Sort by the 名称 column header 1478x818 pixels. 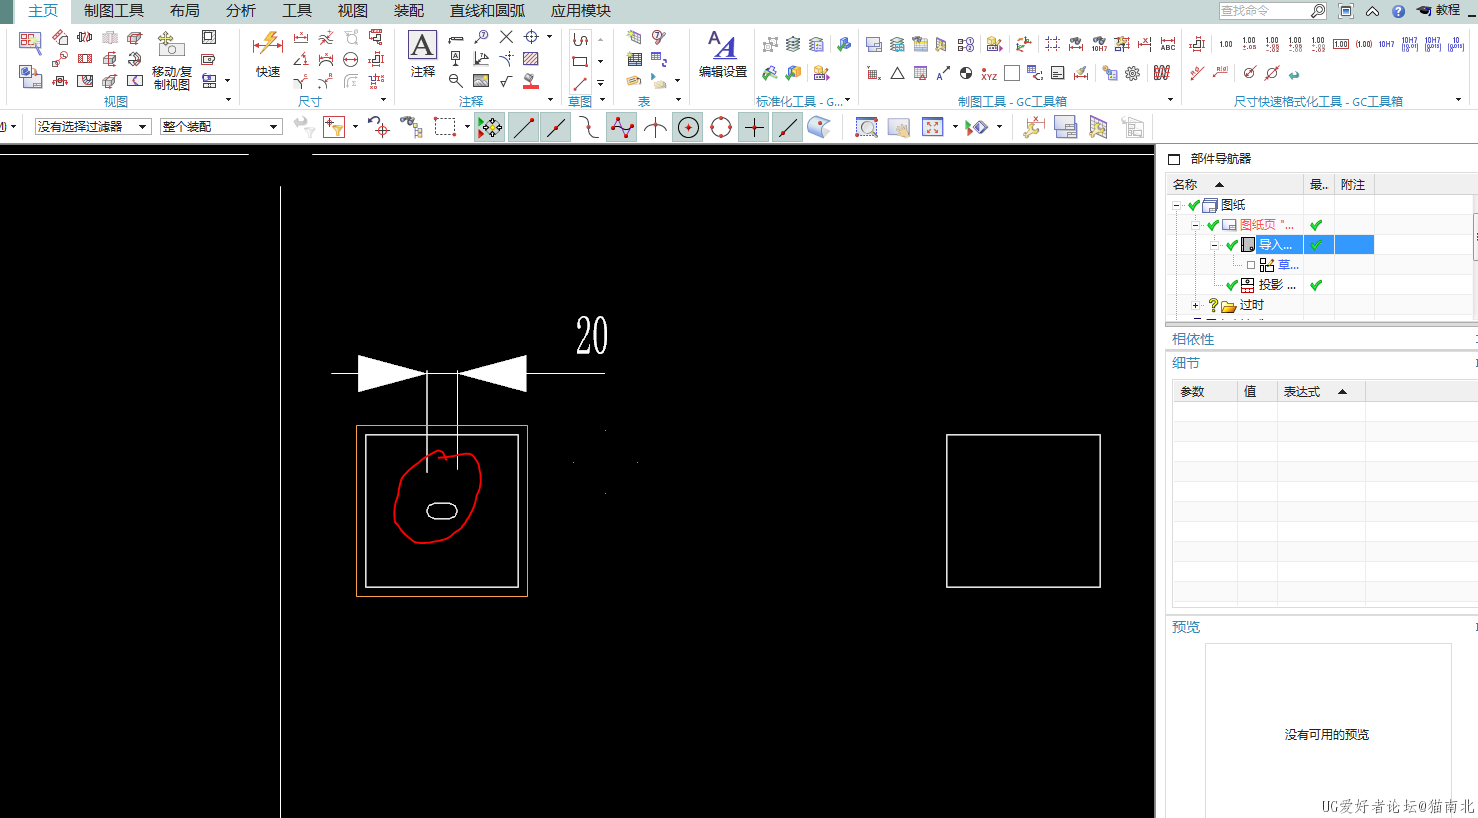click(x=1235, y=185)
